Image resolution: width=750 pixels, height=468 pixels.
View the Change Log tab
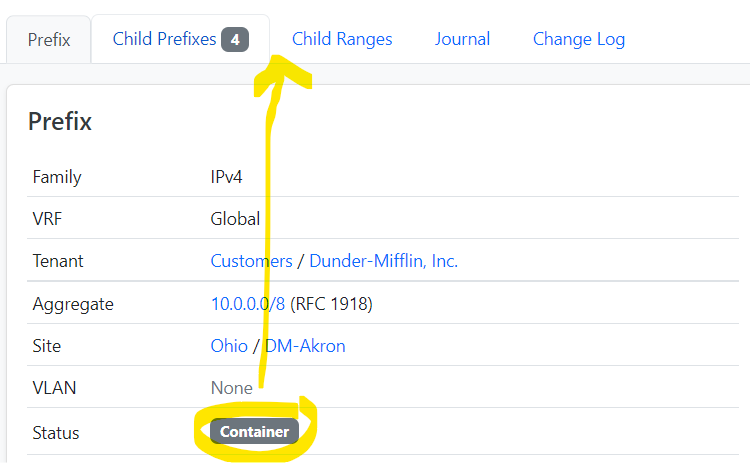(579, 39)
